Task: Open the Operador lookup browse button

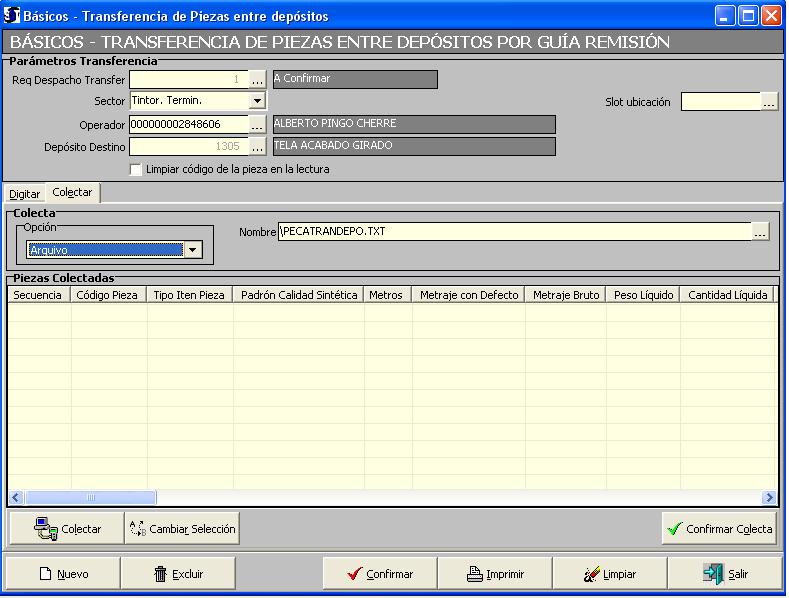Action: (257, 124)
